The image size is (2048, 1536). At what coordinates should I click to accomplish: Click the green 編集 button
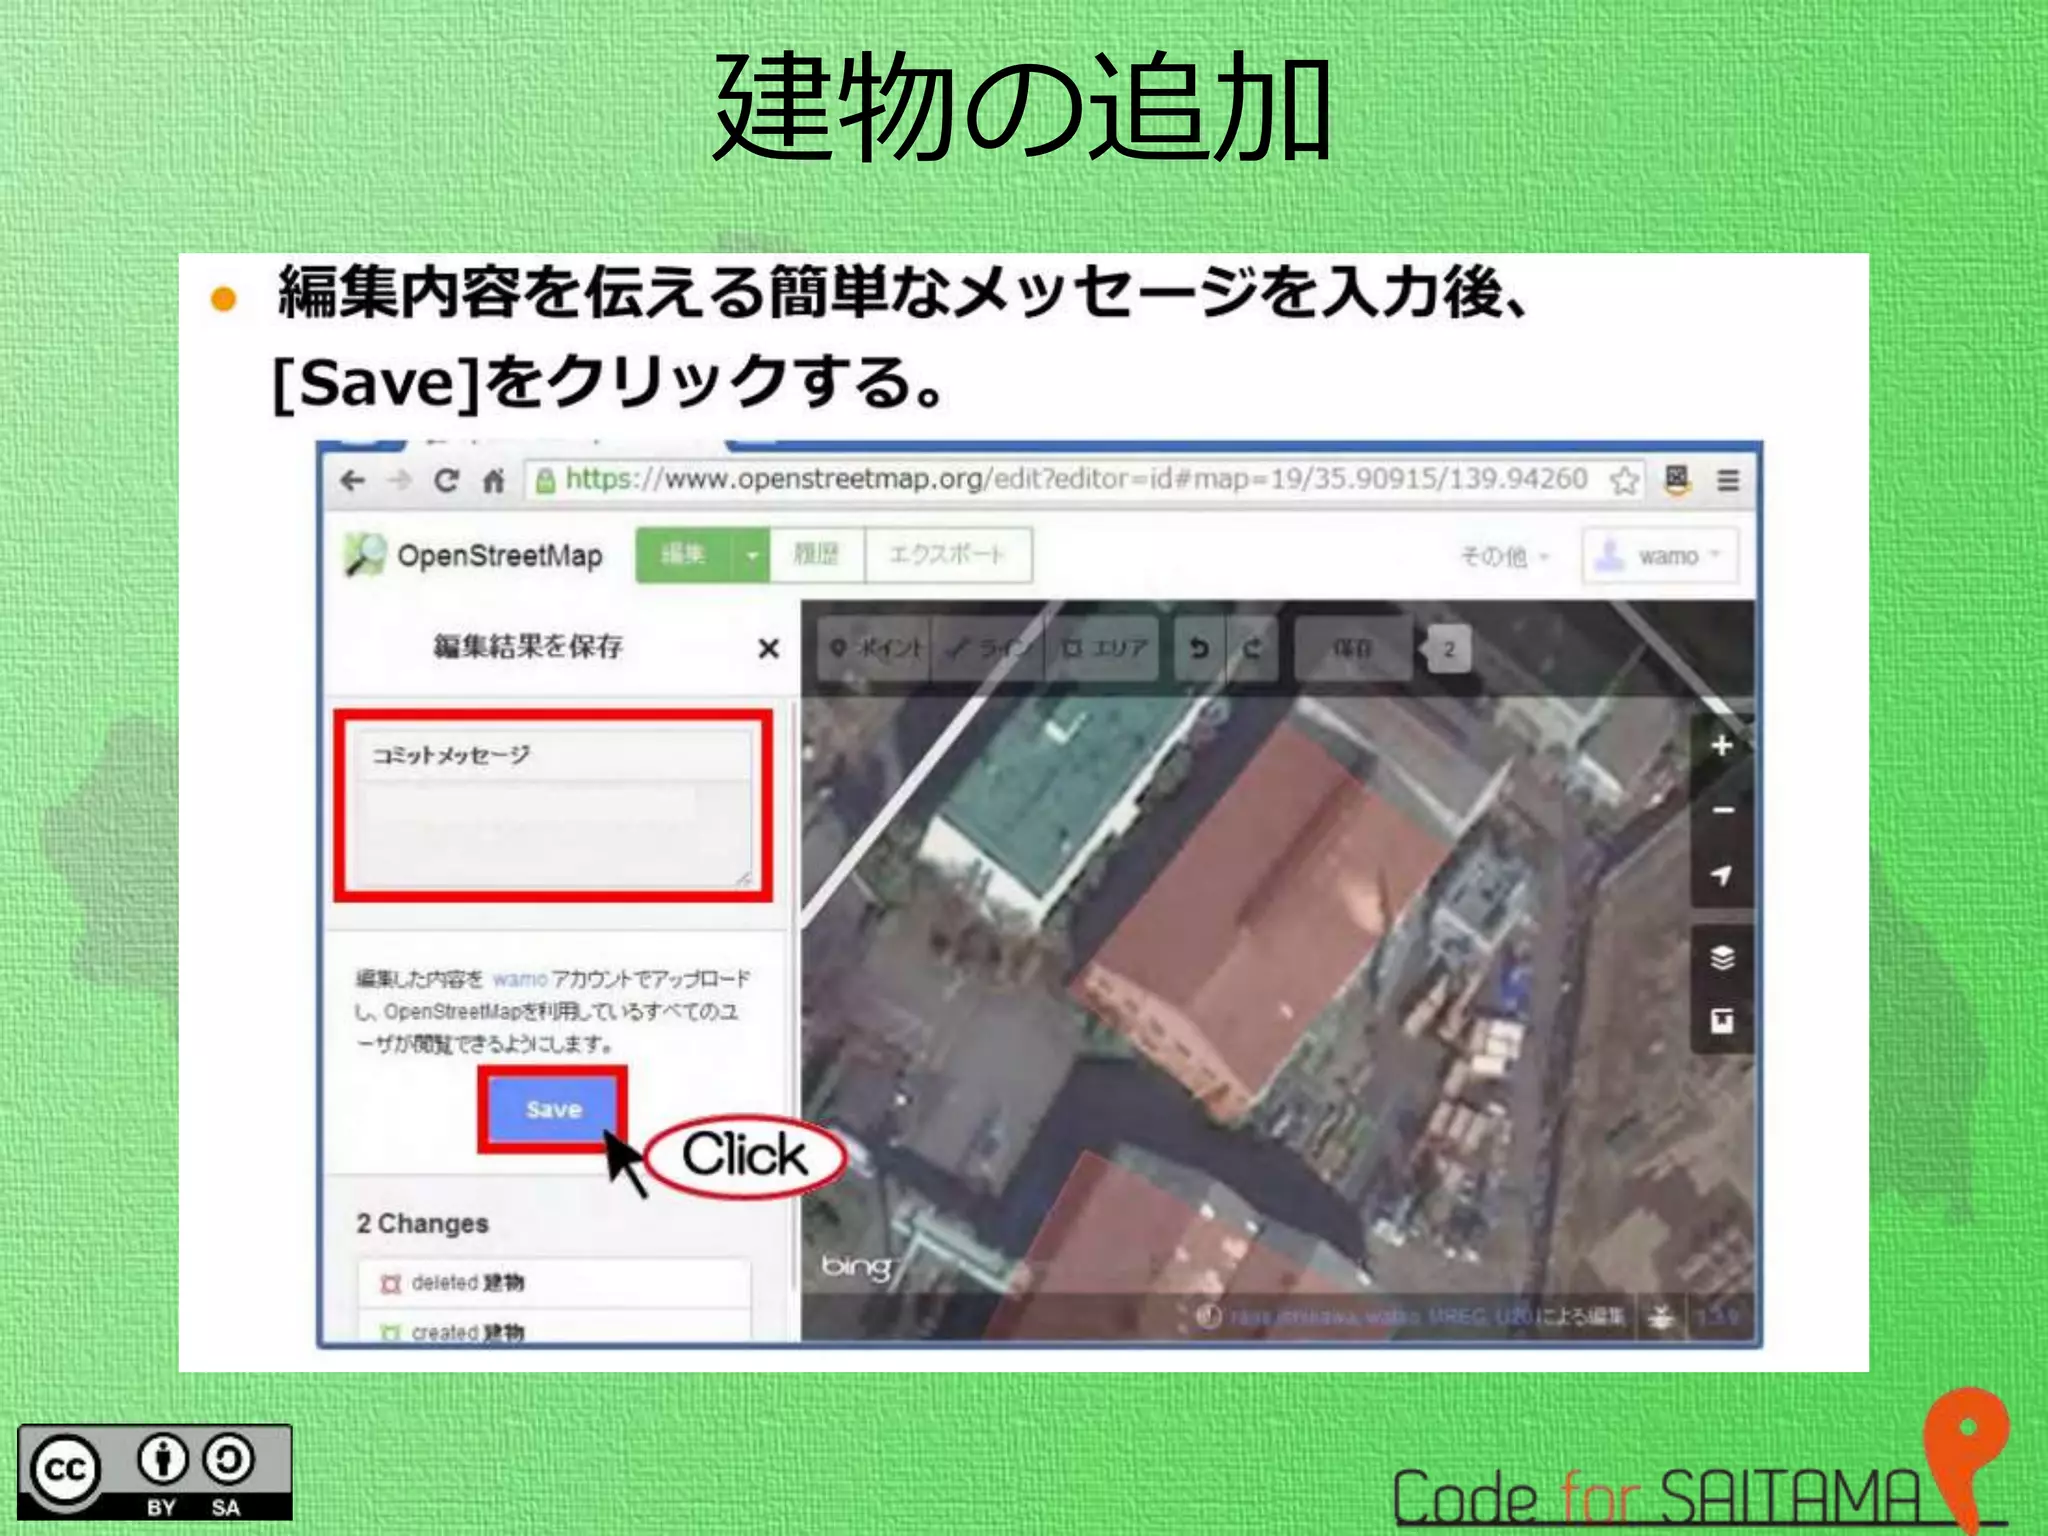[684, 555]
